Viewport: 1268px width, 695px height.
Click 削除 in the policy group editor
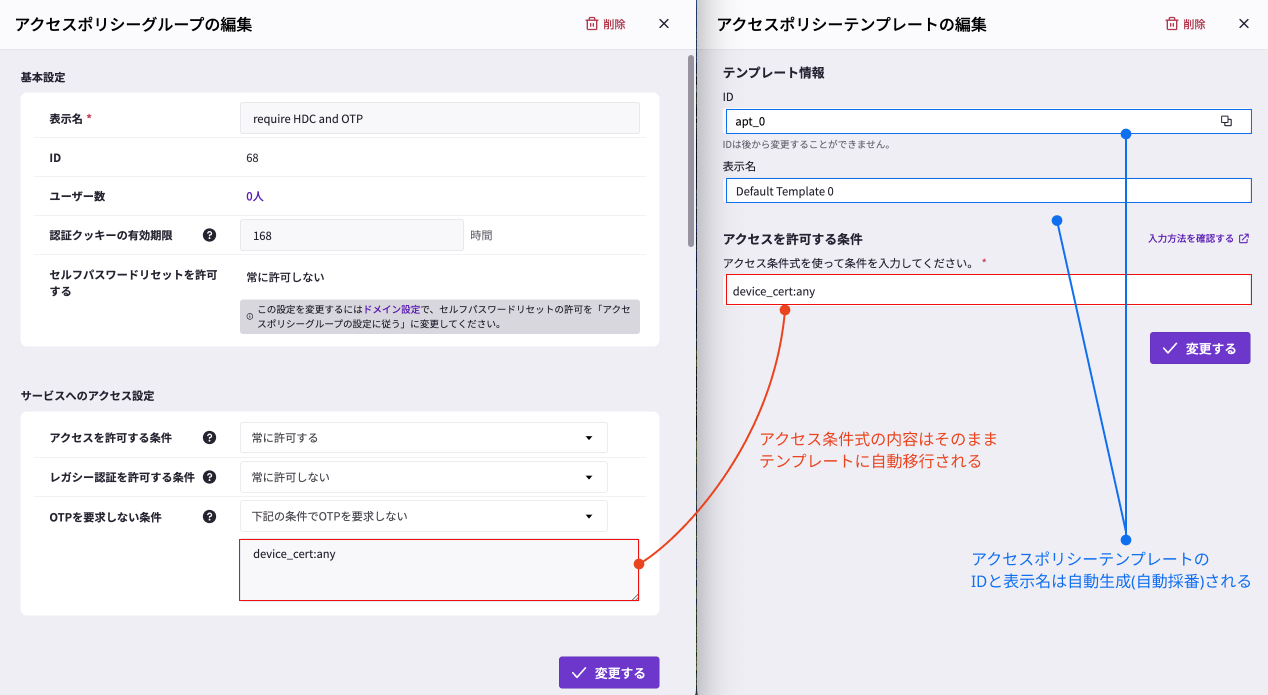click(x=605, y=24)
